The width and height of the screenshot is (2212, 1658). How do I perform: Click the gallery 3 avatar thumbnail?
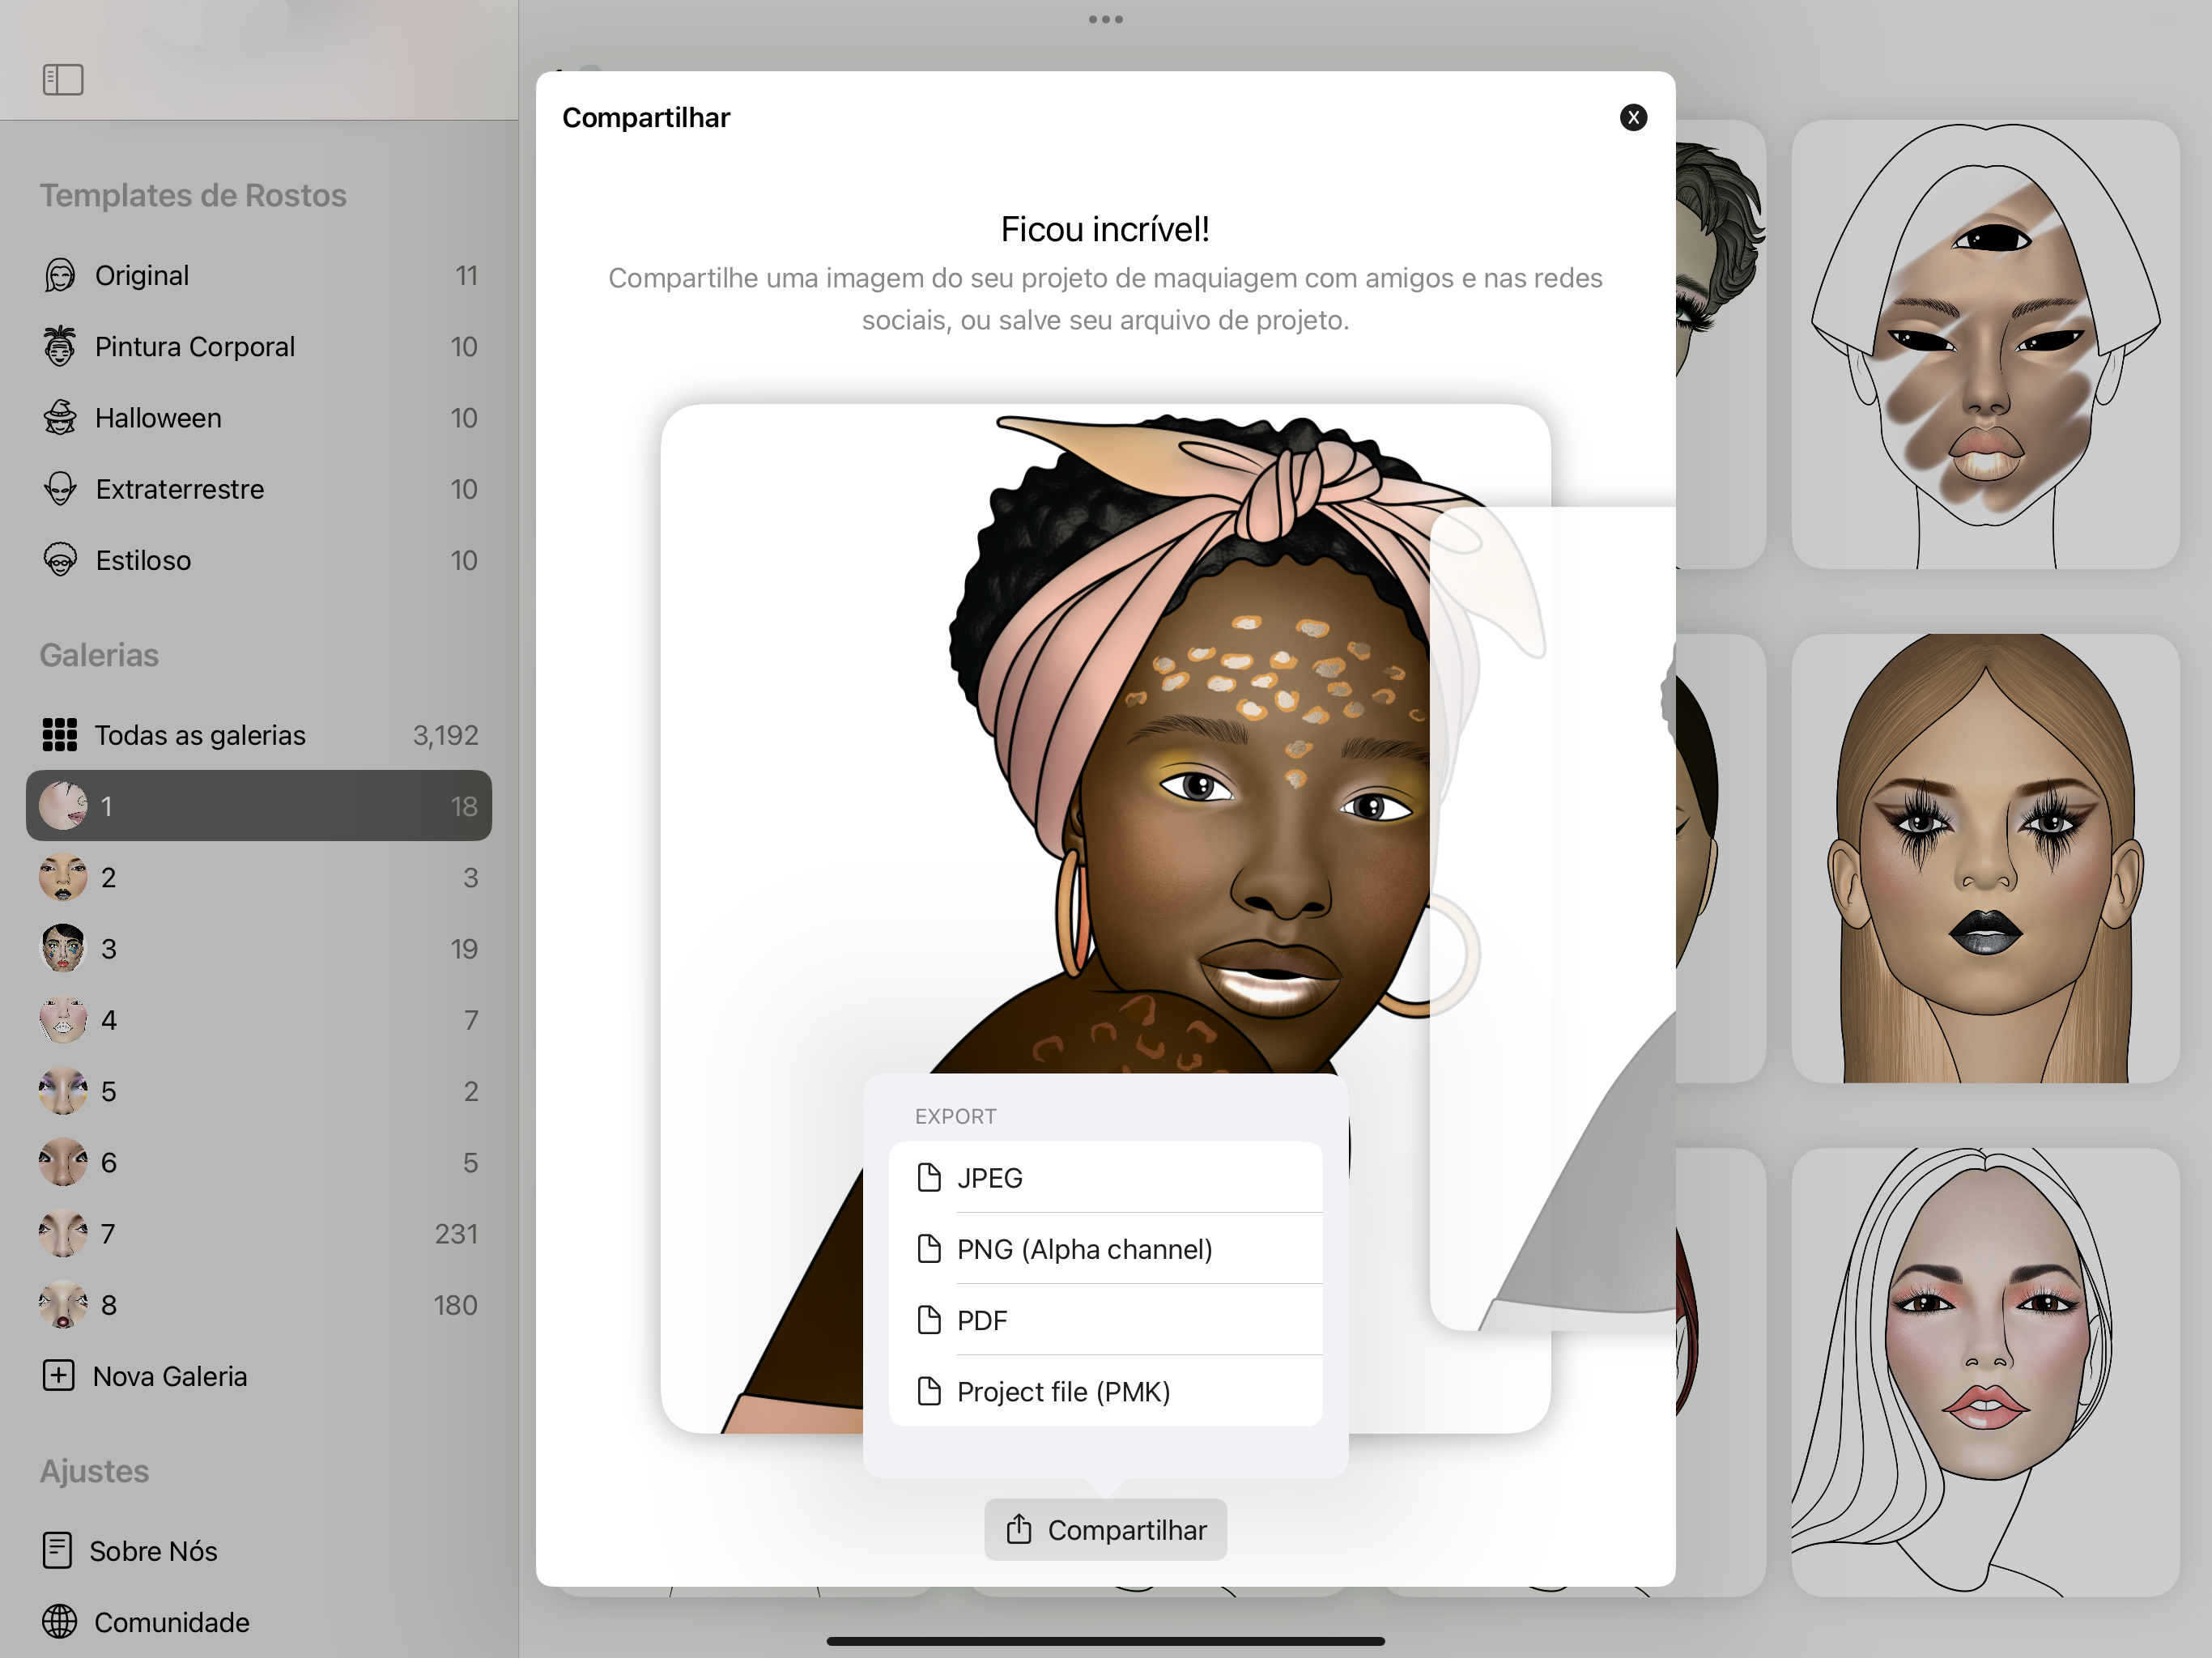63,948
